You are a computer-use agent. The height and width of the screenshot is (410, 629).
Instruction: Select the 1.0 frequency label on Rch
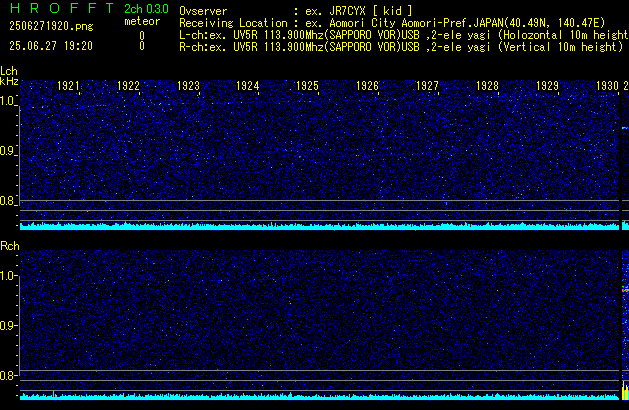8,276
